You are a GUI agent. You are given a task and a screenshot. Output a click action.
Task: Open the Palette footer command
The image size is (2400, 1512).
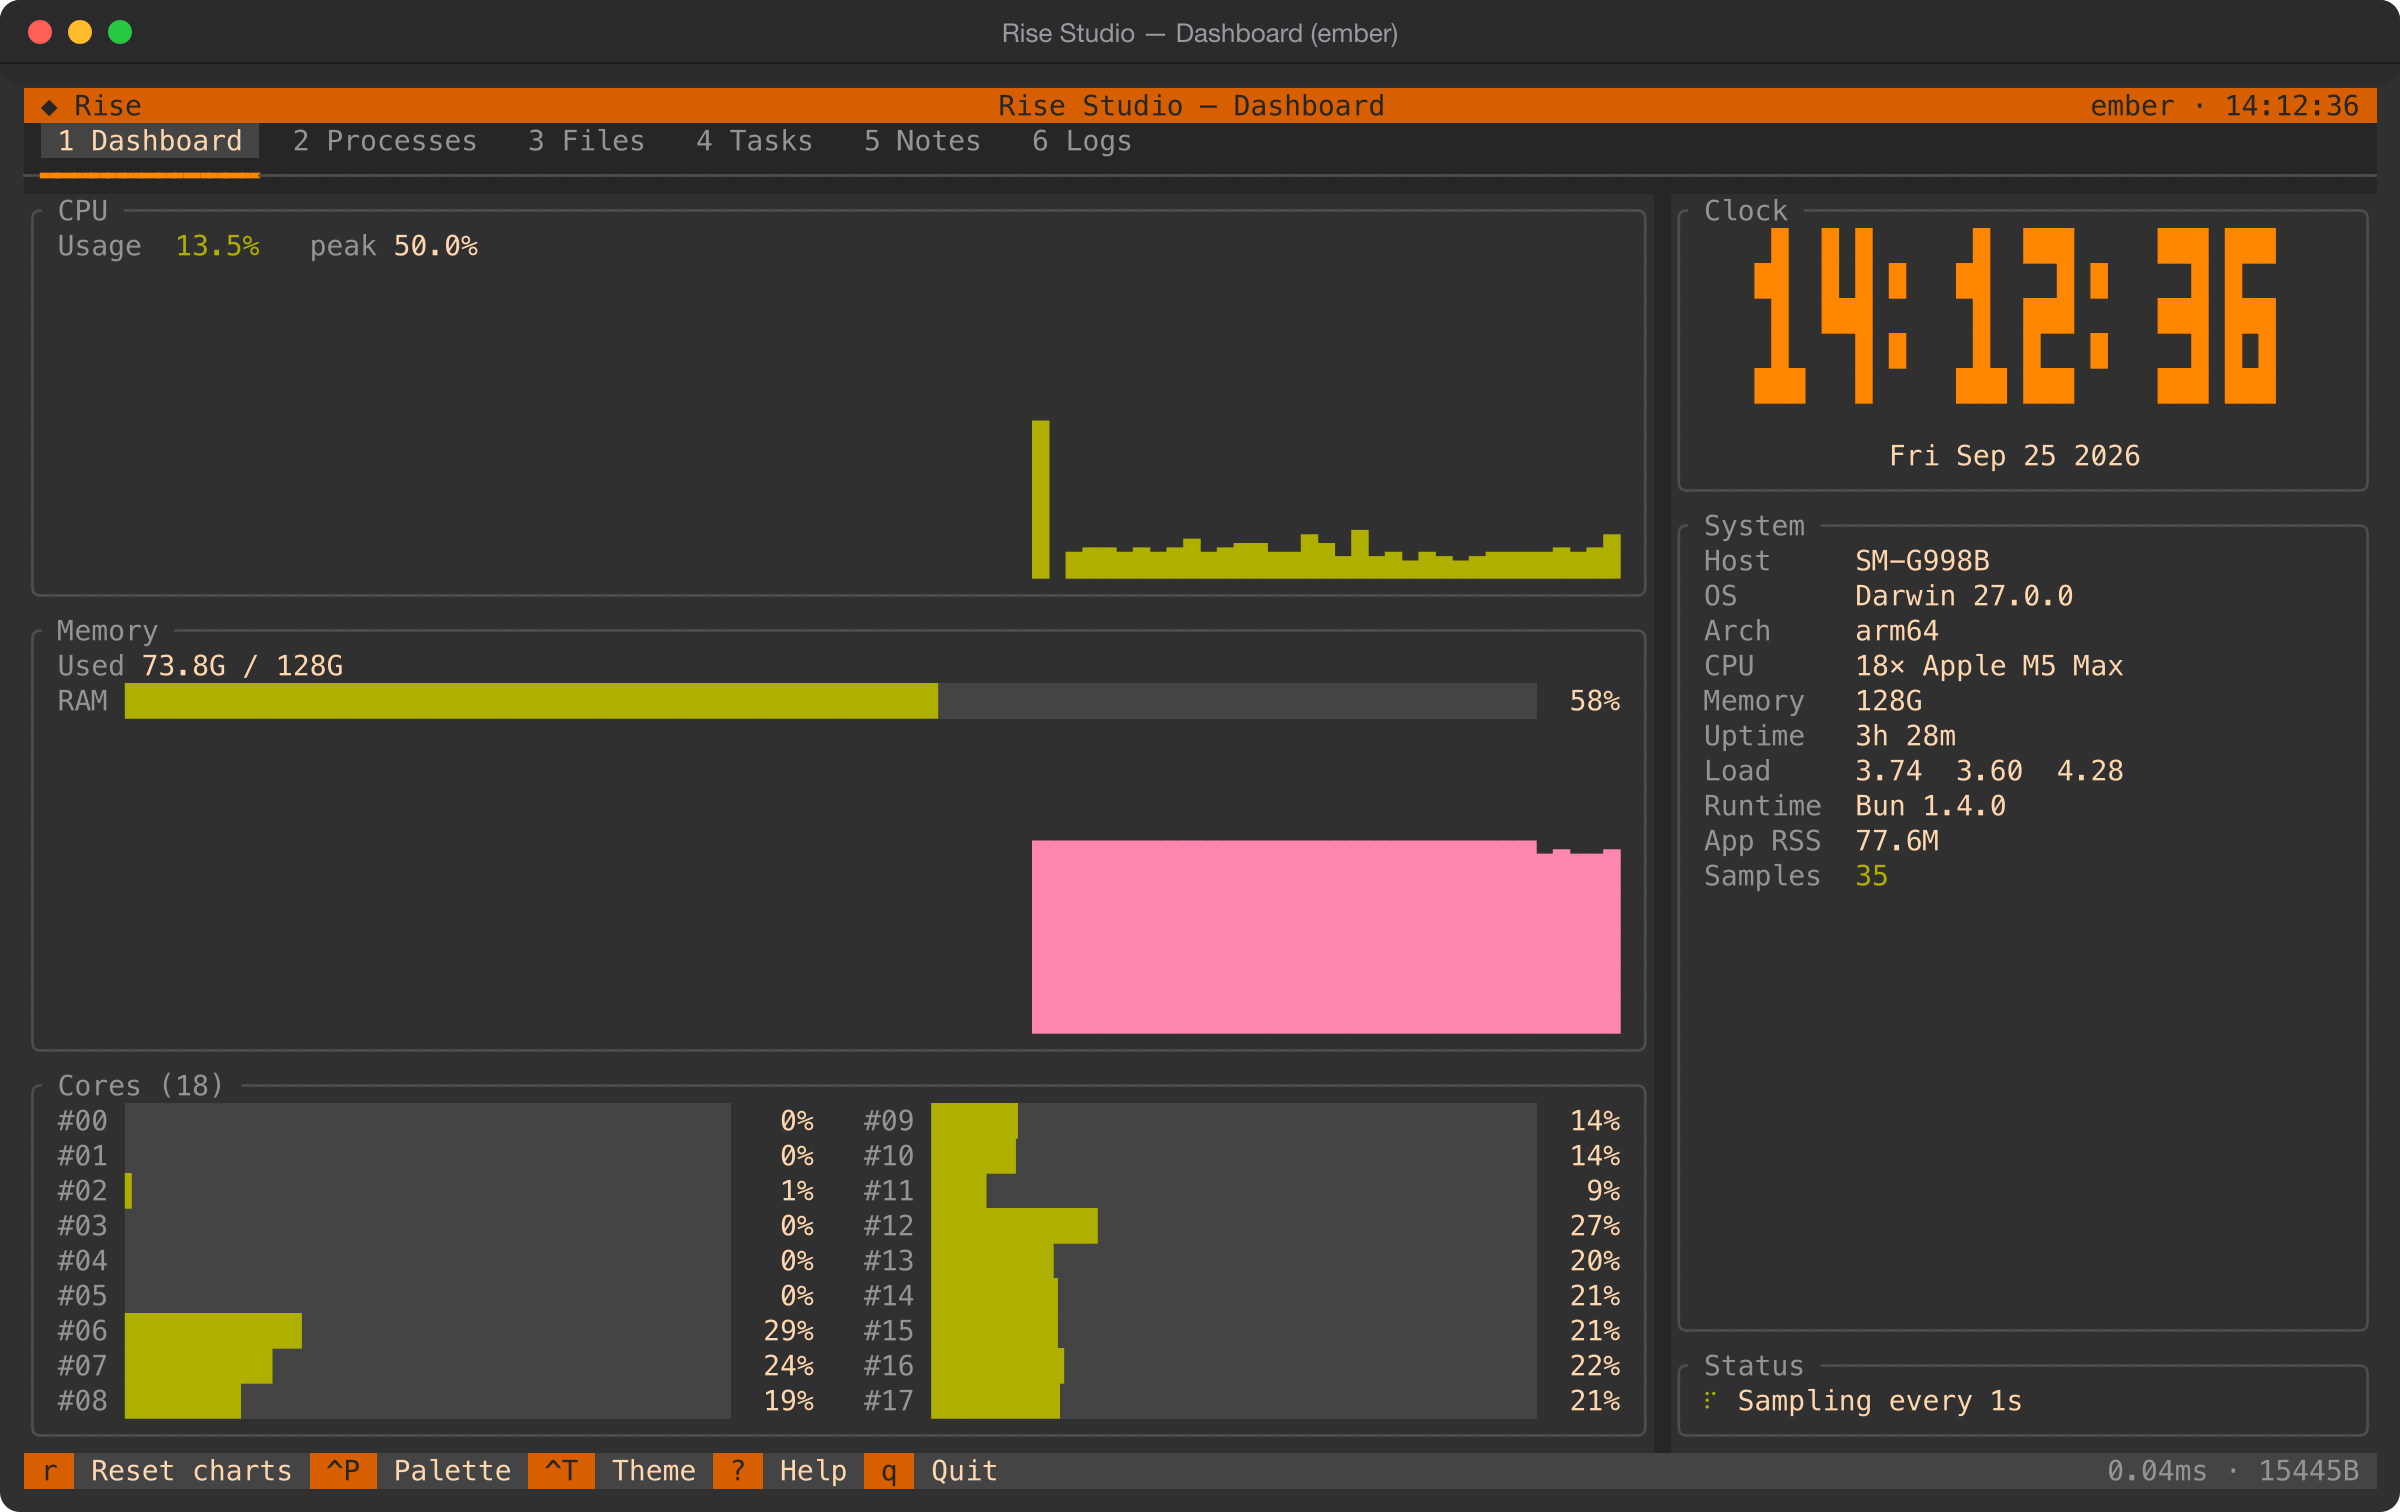click(452, 1471)
